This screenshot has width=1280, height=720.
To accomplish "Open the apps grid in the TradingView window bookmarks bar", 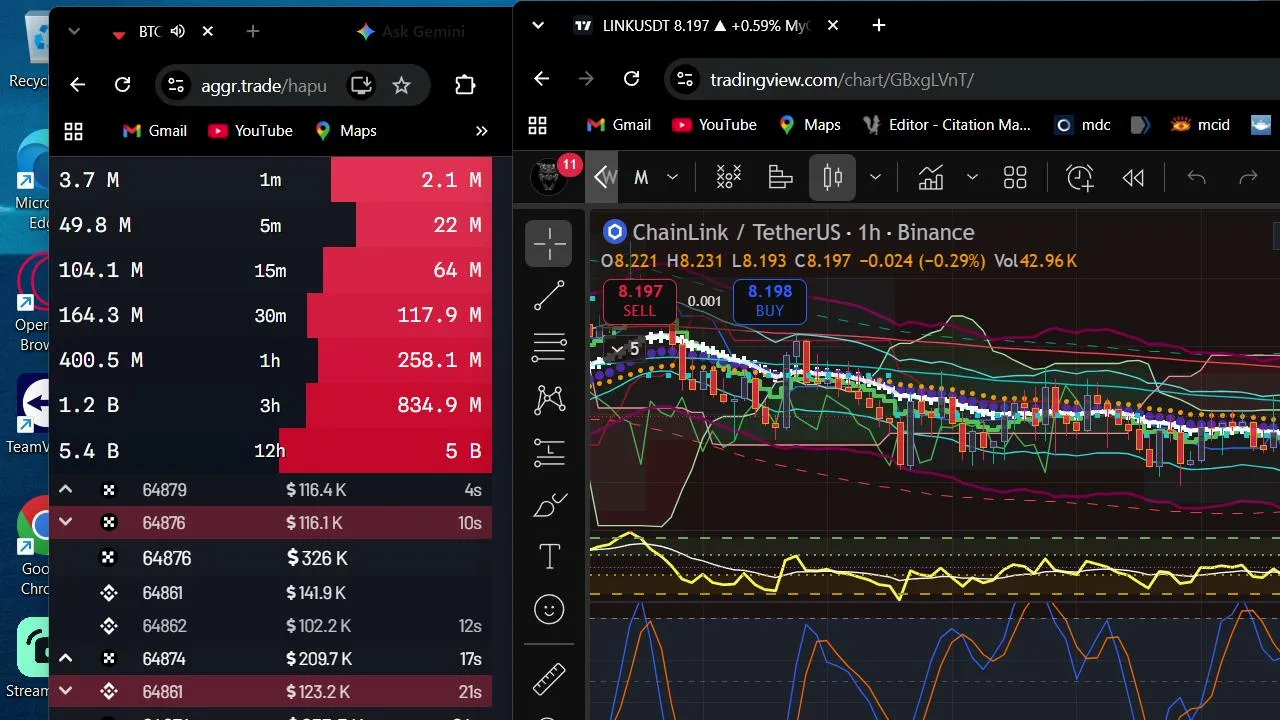I will [x=538, y=125].
